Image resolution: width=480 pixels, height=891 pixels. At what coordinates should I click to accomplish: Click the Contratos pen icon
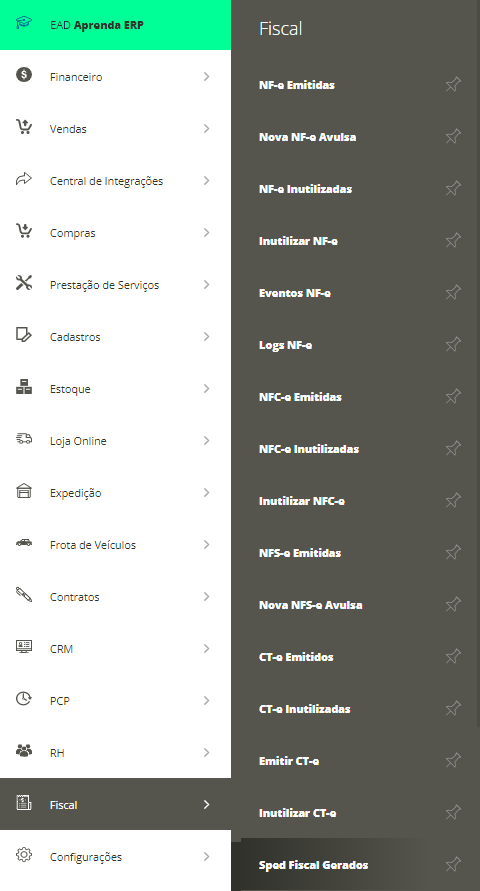[x=24, y=594]
